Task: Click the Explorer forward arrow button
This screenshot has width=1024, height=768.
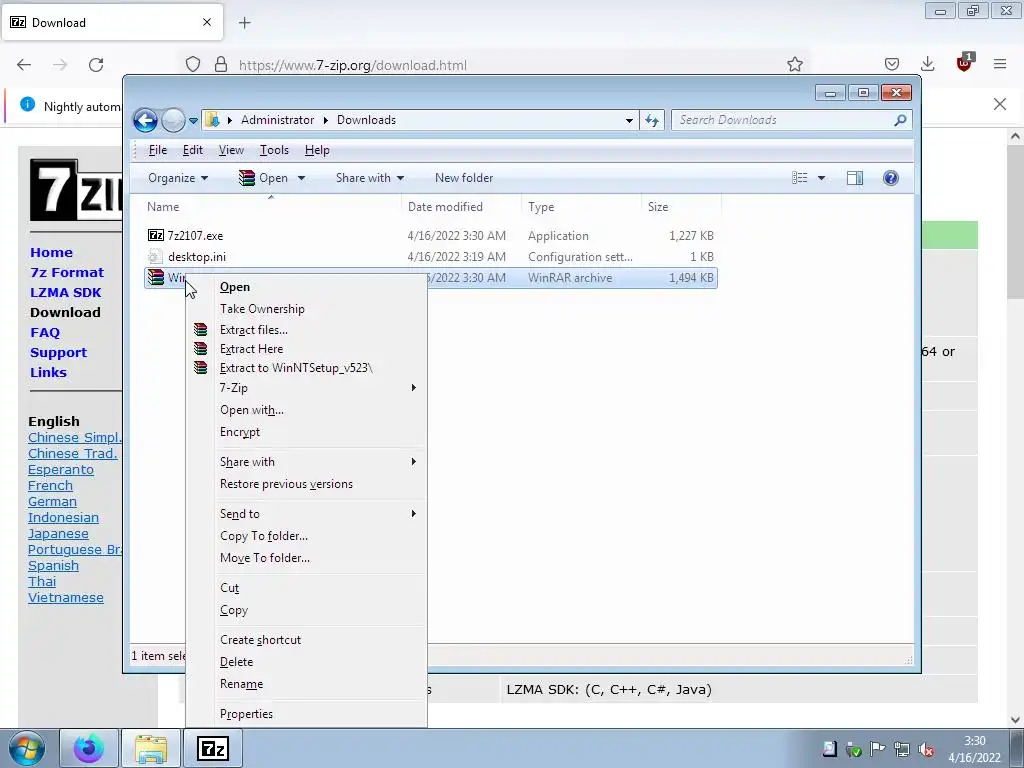Action: tap(173, 120)
